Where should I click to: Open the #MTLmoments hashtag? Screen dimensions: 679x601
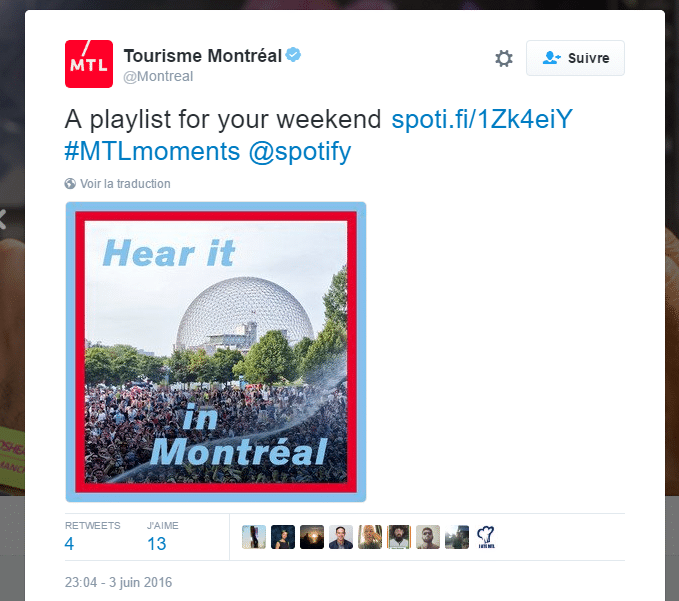click(152, 152)
